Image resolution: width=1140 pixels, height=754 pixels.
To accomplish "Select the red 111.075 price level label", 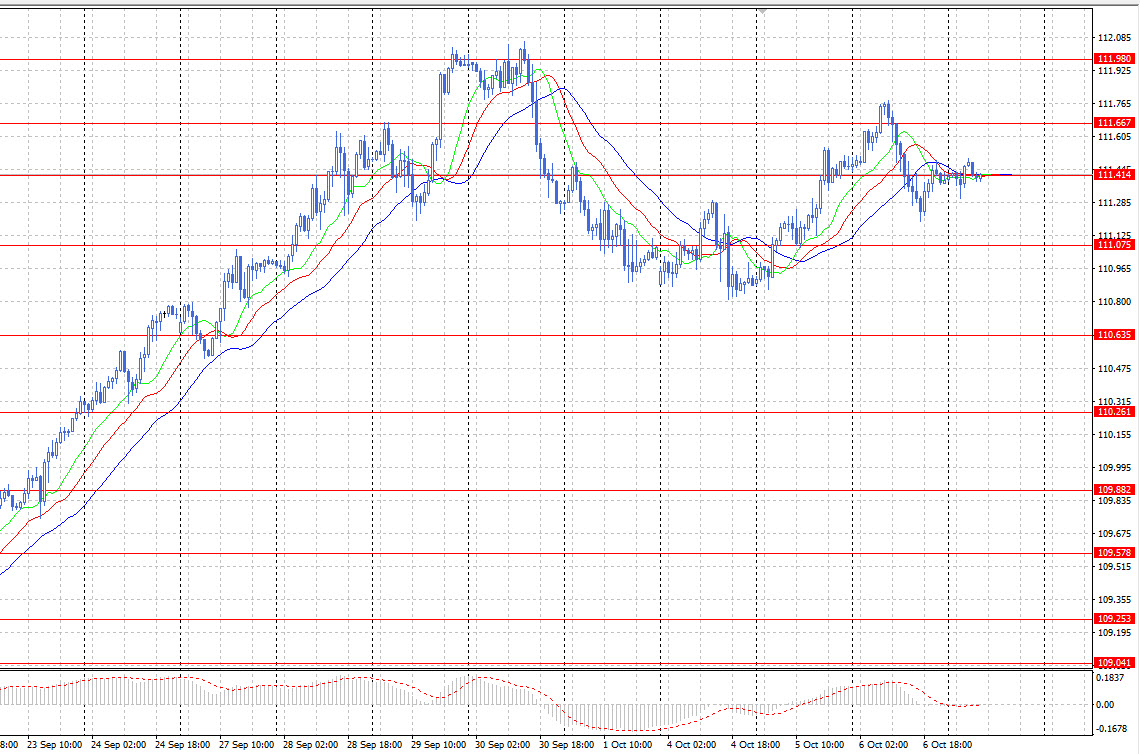I will point(1114,245).
